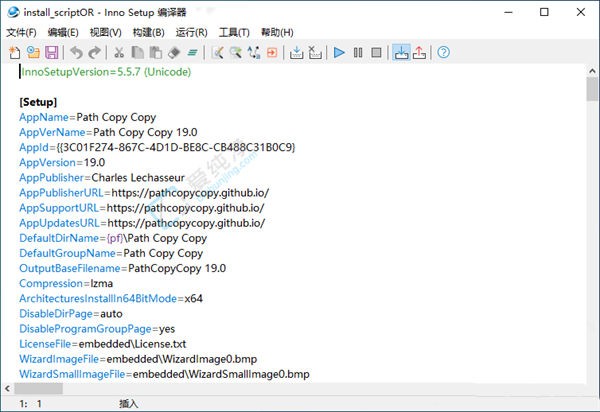Screen dimensions: 600x412
Task: Open the 编辑(E) menu
Action: pos(63,33)
